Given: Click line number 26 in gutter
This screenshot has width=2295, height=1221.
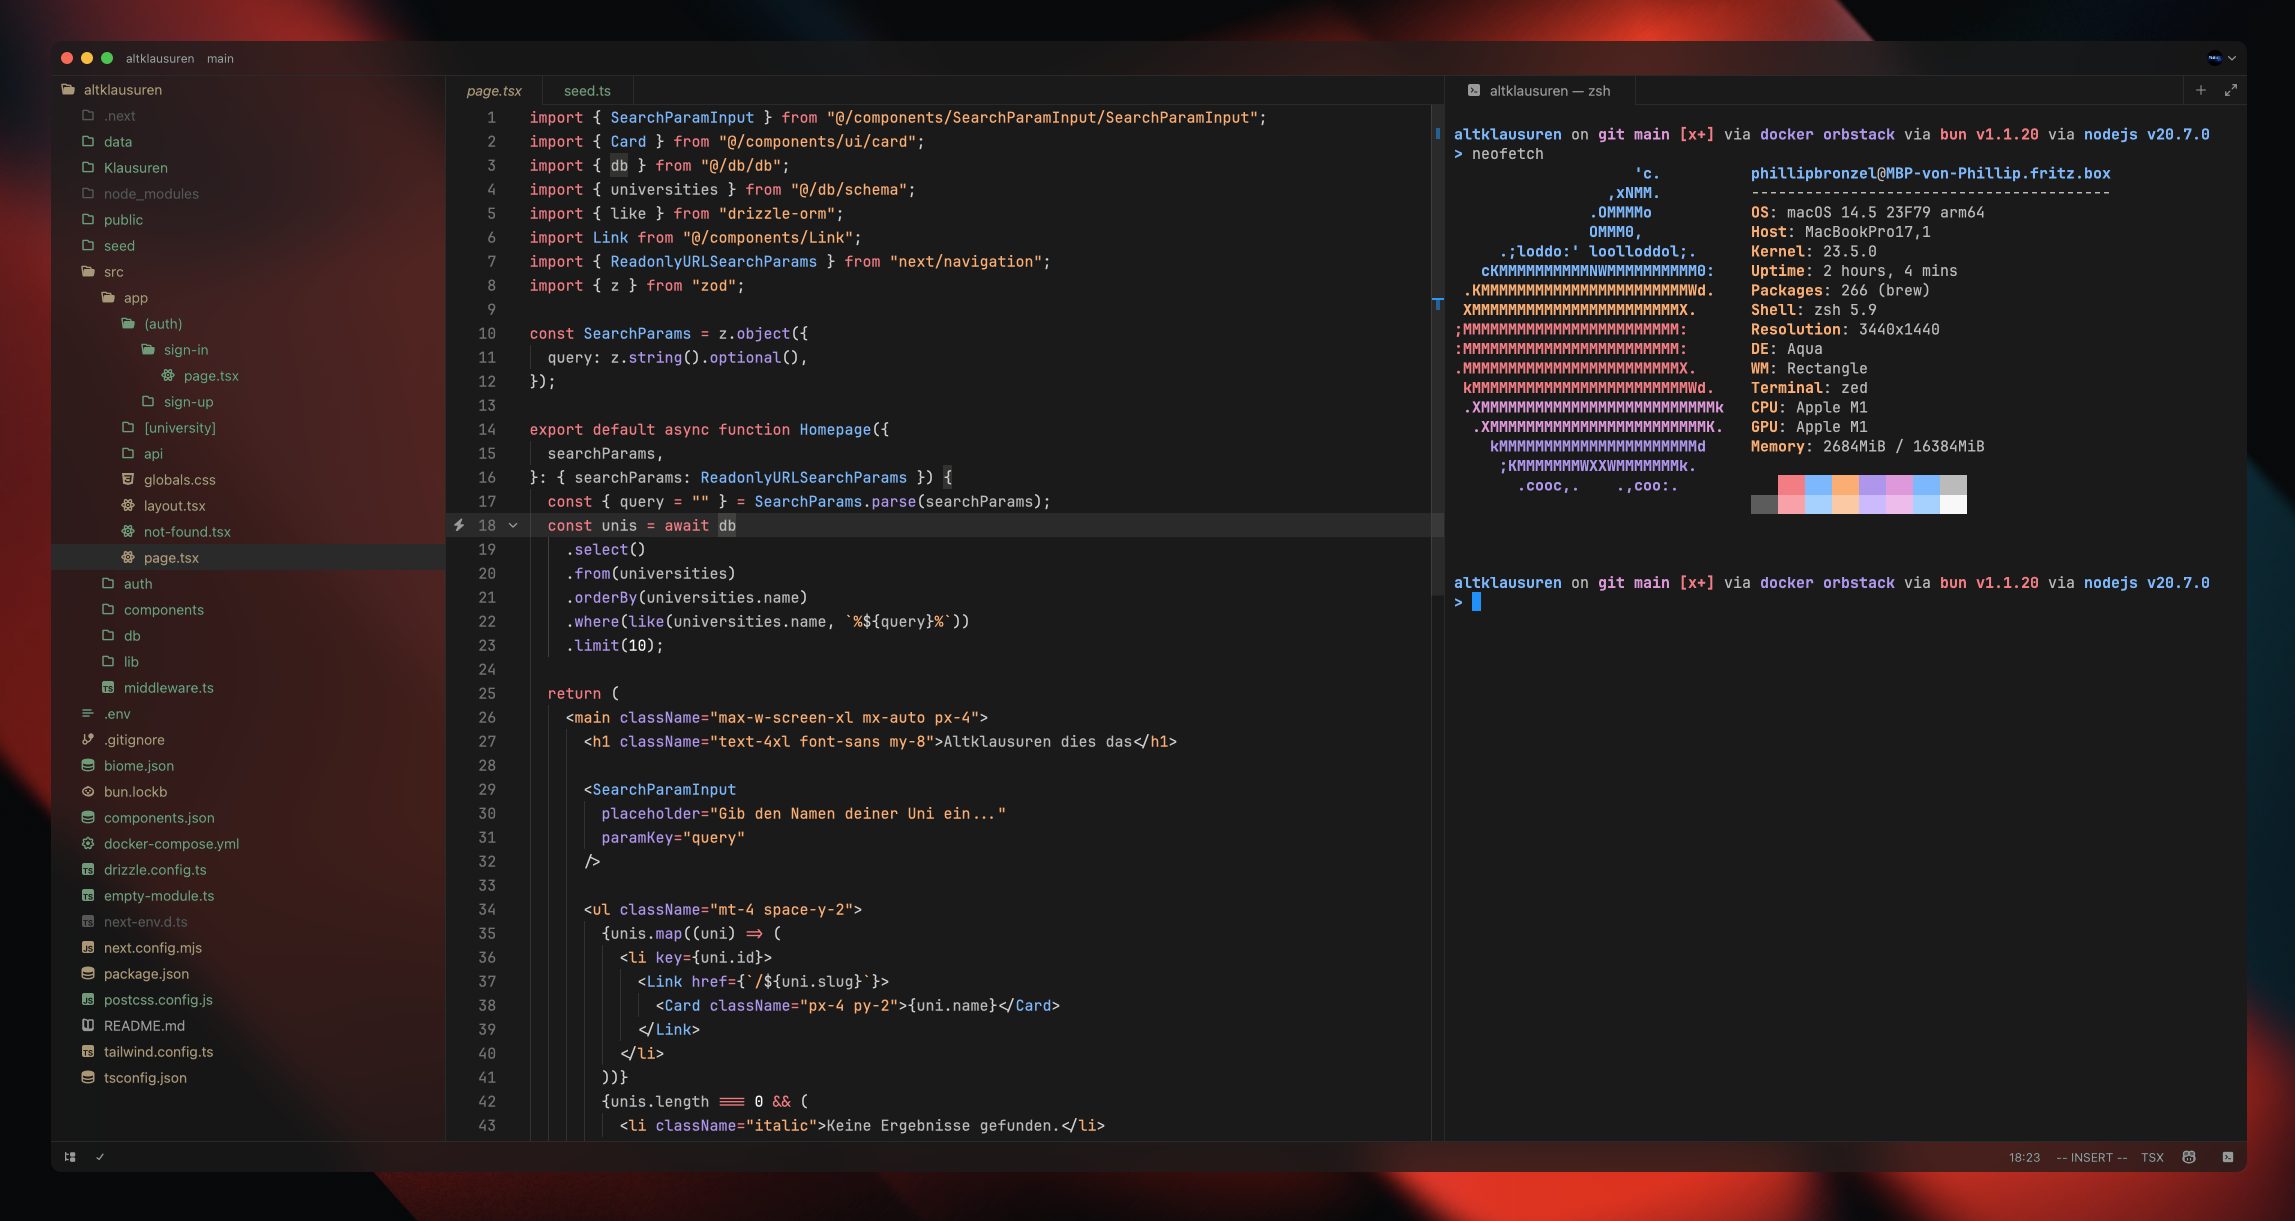Looking at the screenshot, I should (487, 717).
